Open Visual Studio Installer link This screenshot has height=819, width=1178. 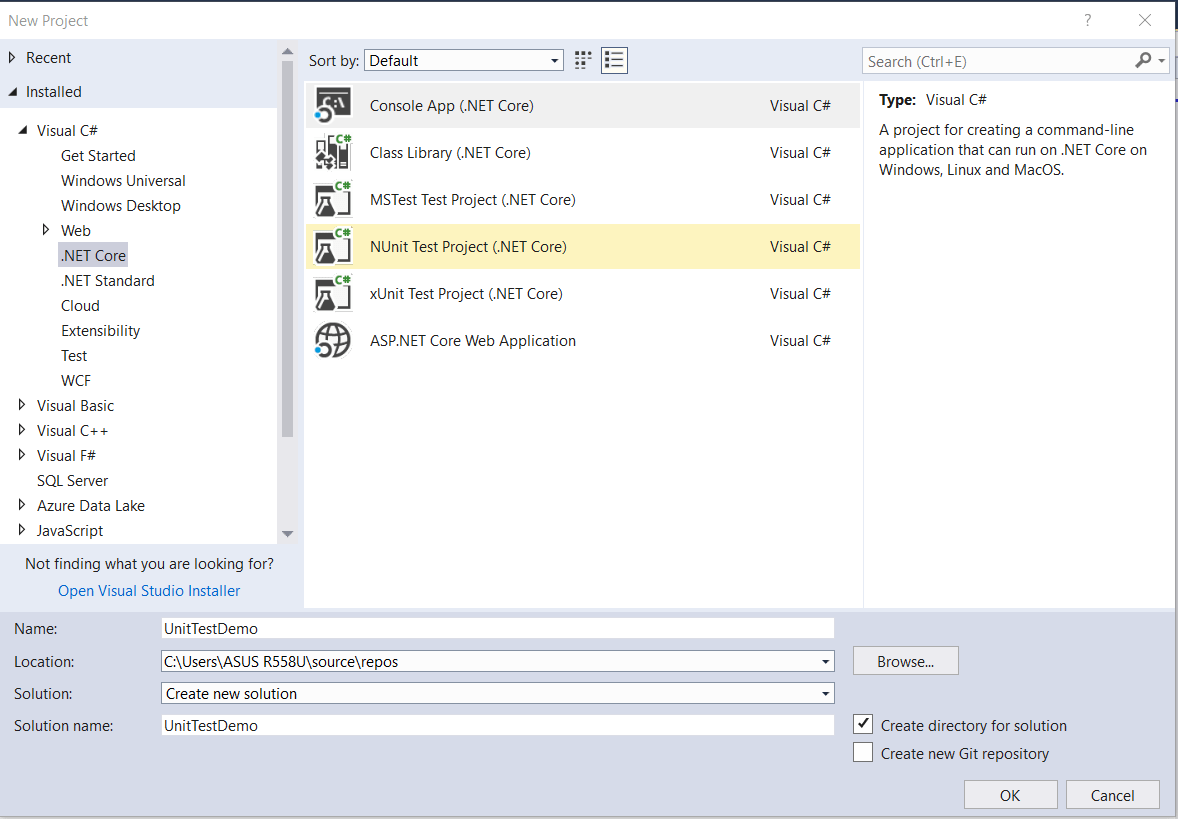point(148,590)
